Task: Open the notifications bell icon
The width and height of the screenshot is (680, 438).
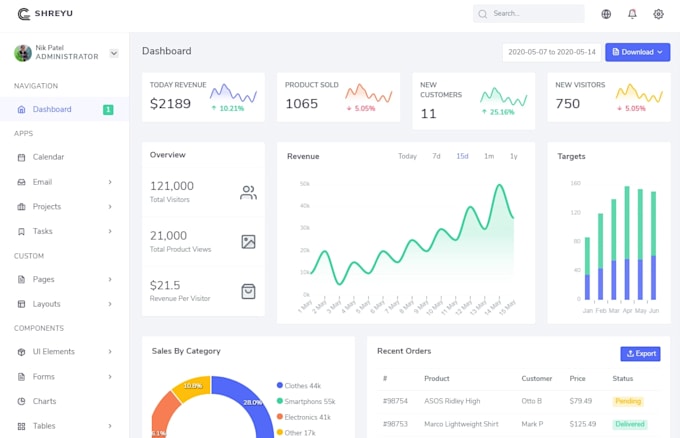Action: (x=632, y=14)
